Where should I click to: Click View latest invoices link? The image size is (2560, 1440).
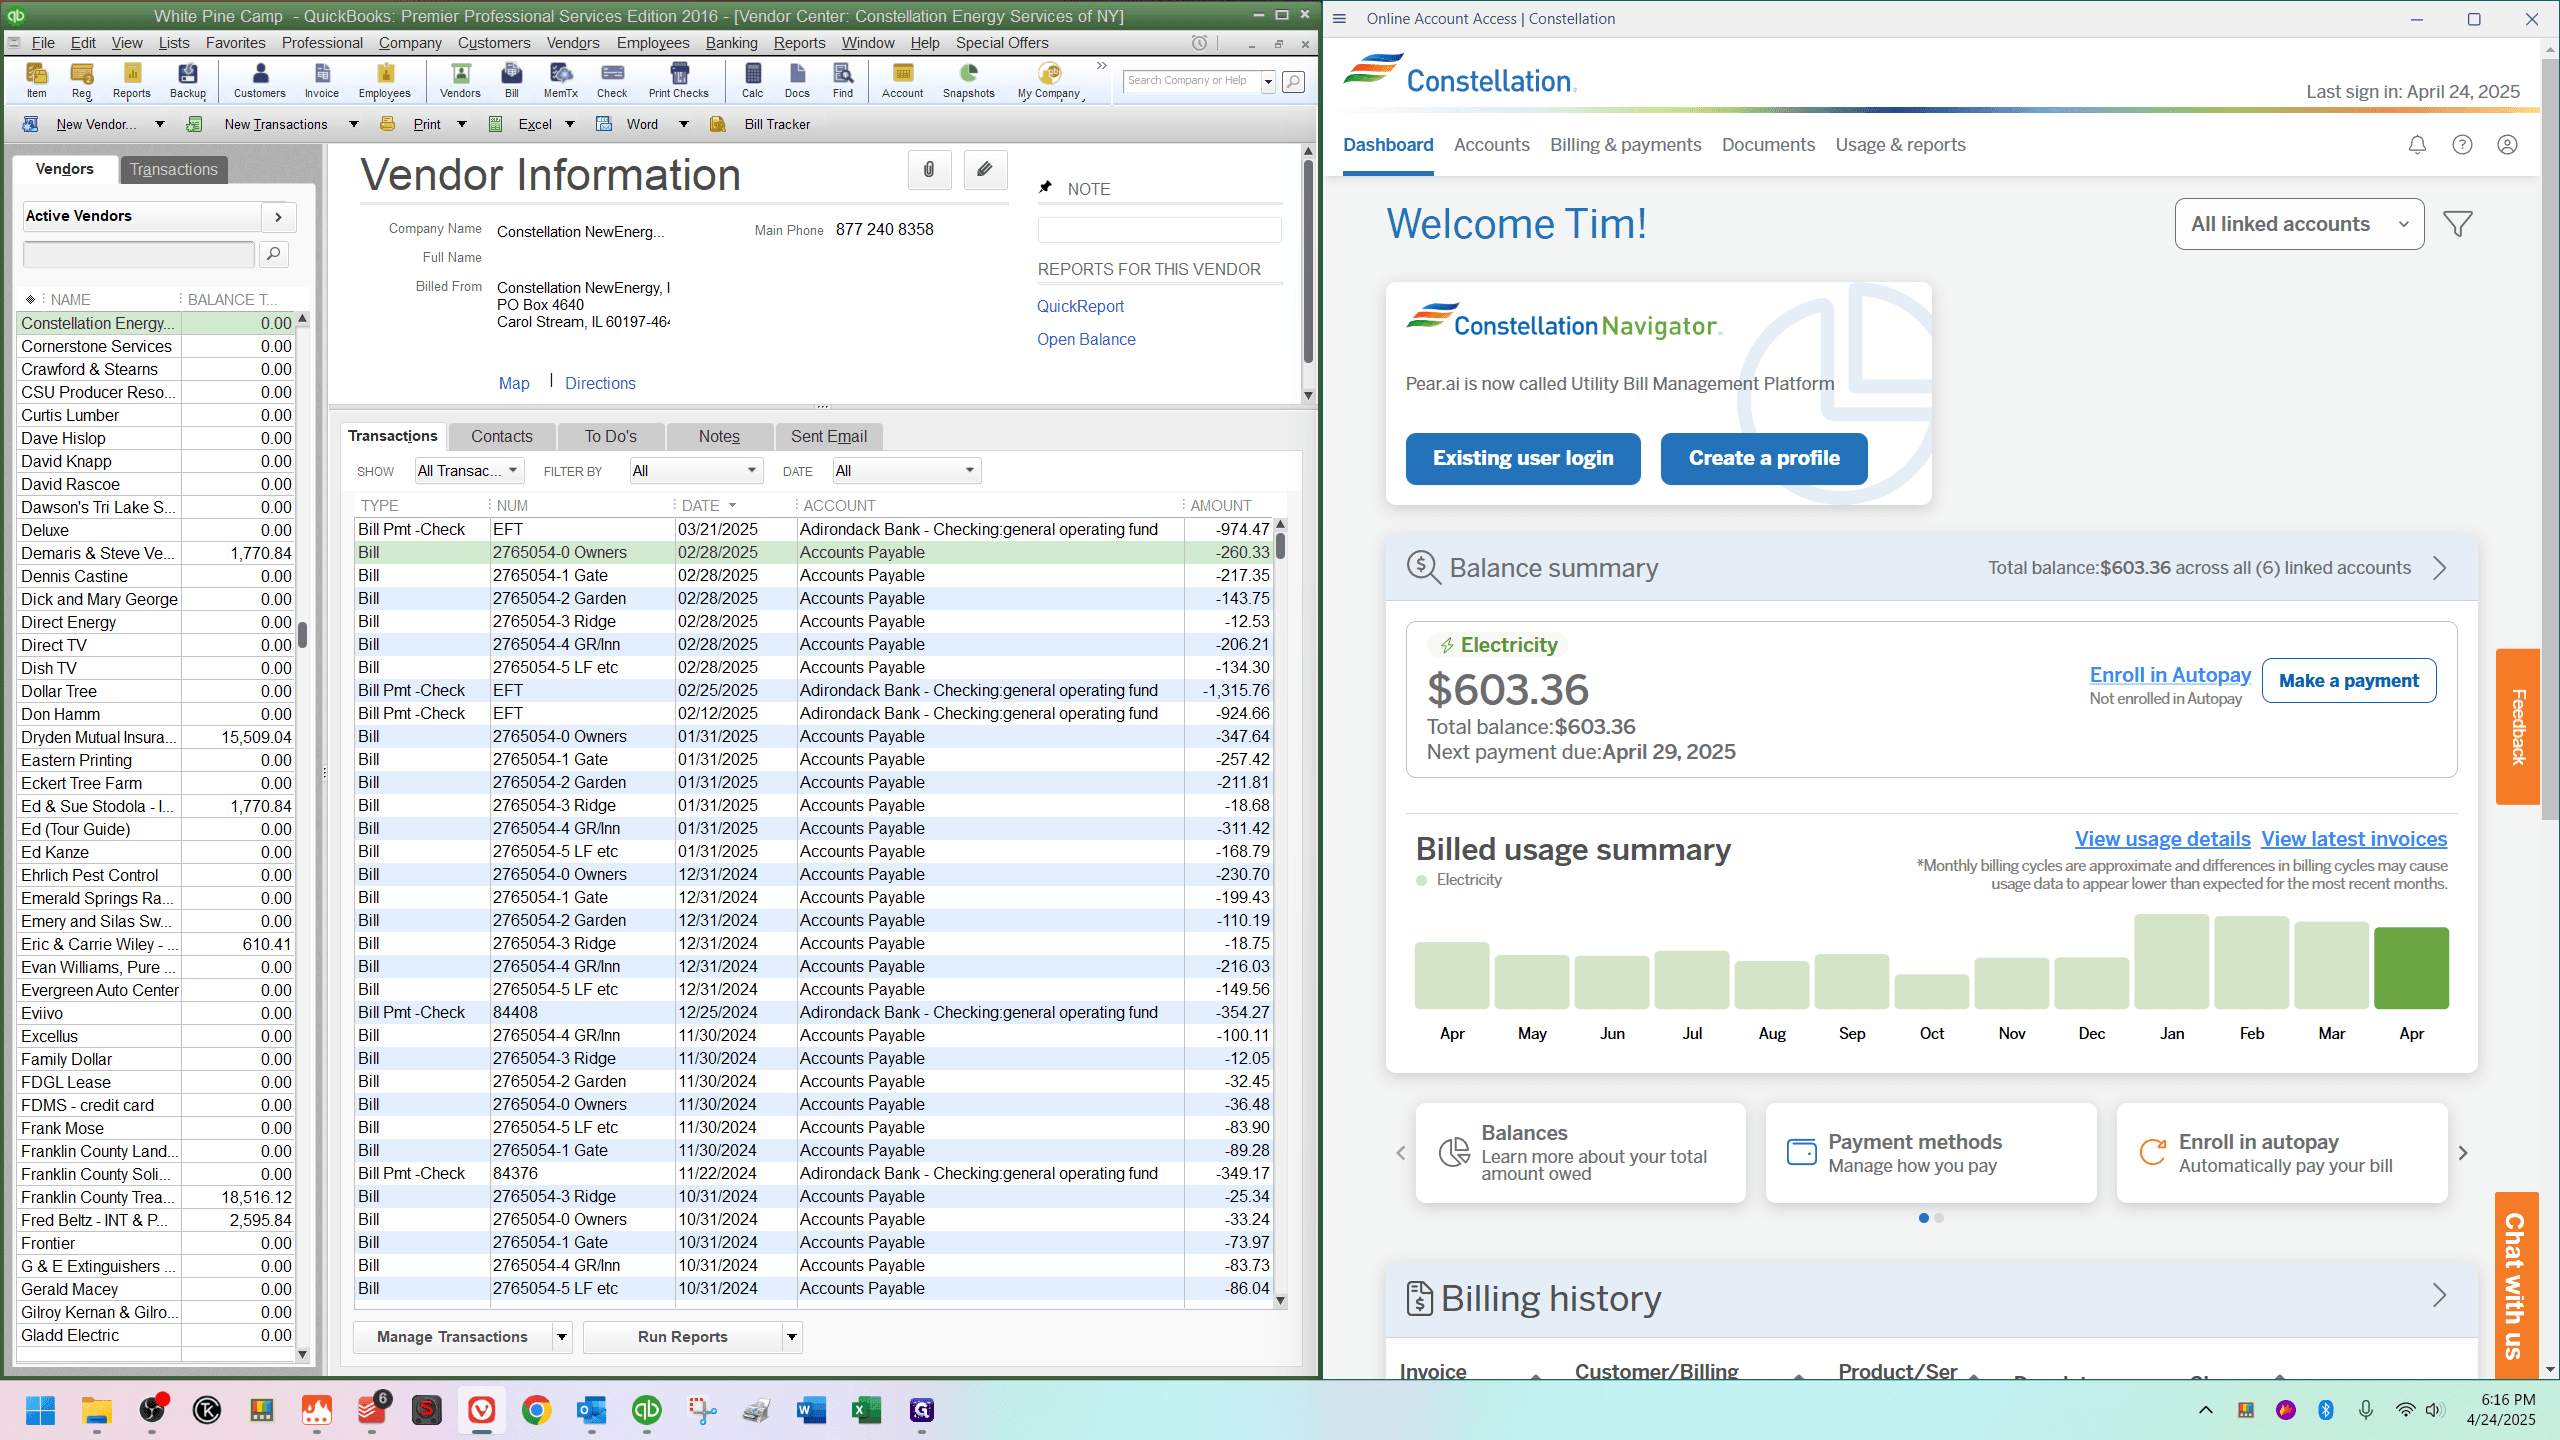(2354, 839)
